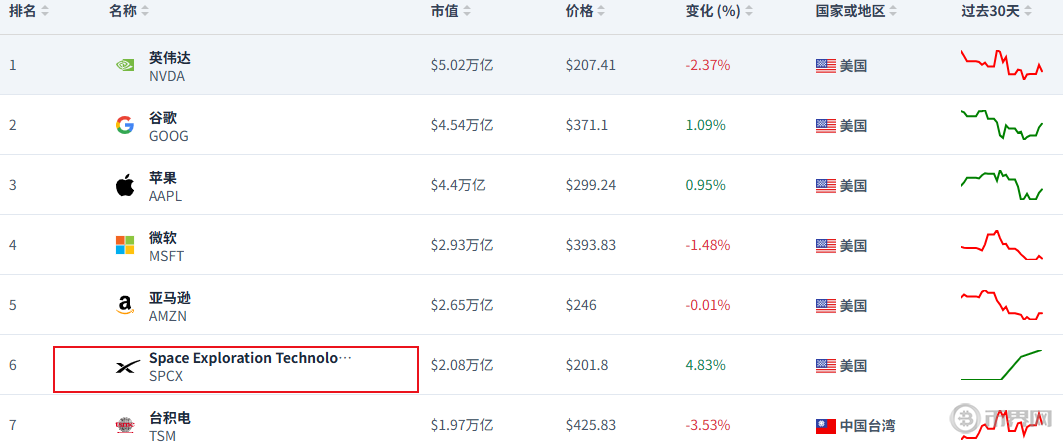
Task: Open the 英伟达 company link
Action: point(169,58)
